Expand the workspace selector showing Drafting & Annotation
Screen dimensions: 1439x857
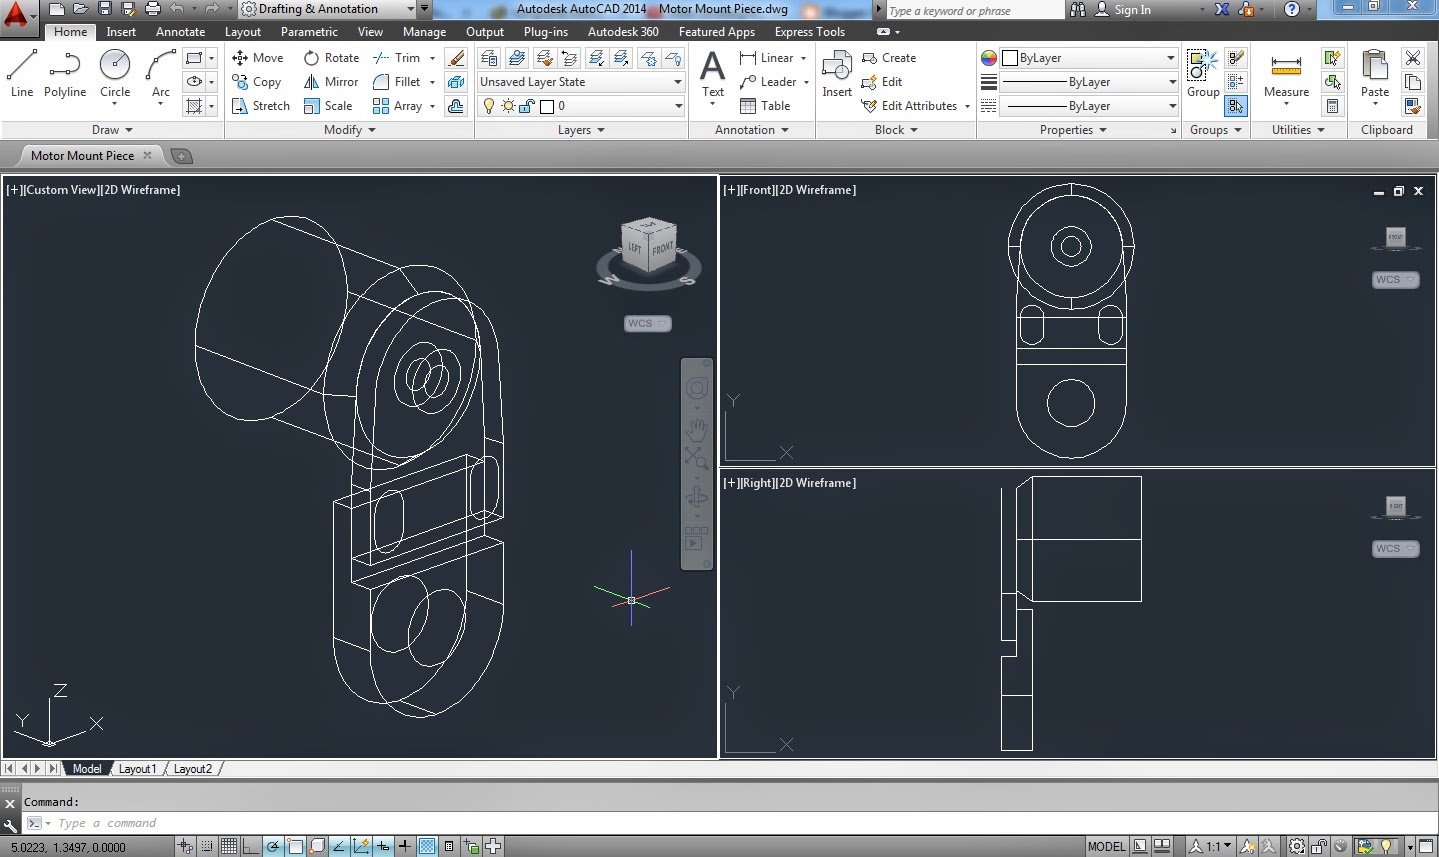click(410, 9)
